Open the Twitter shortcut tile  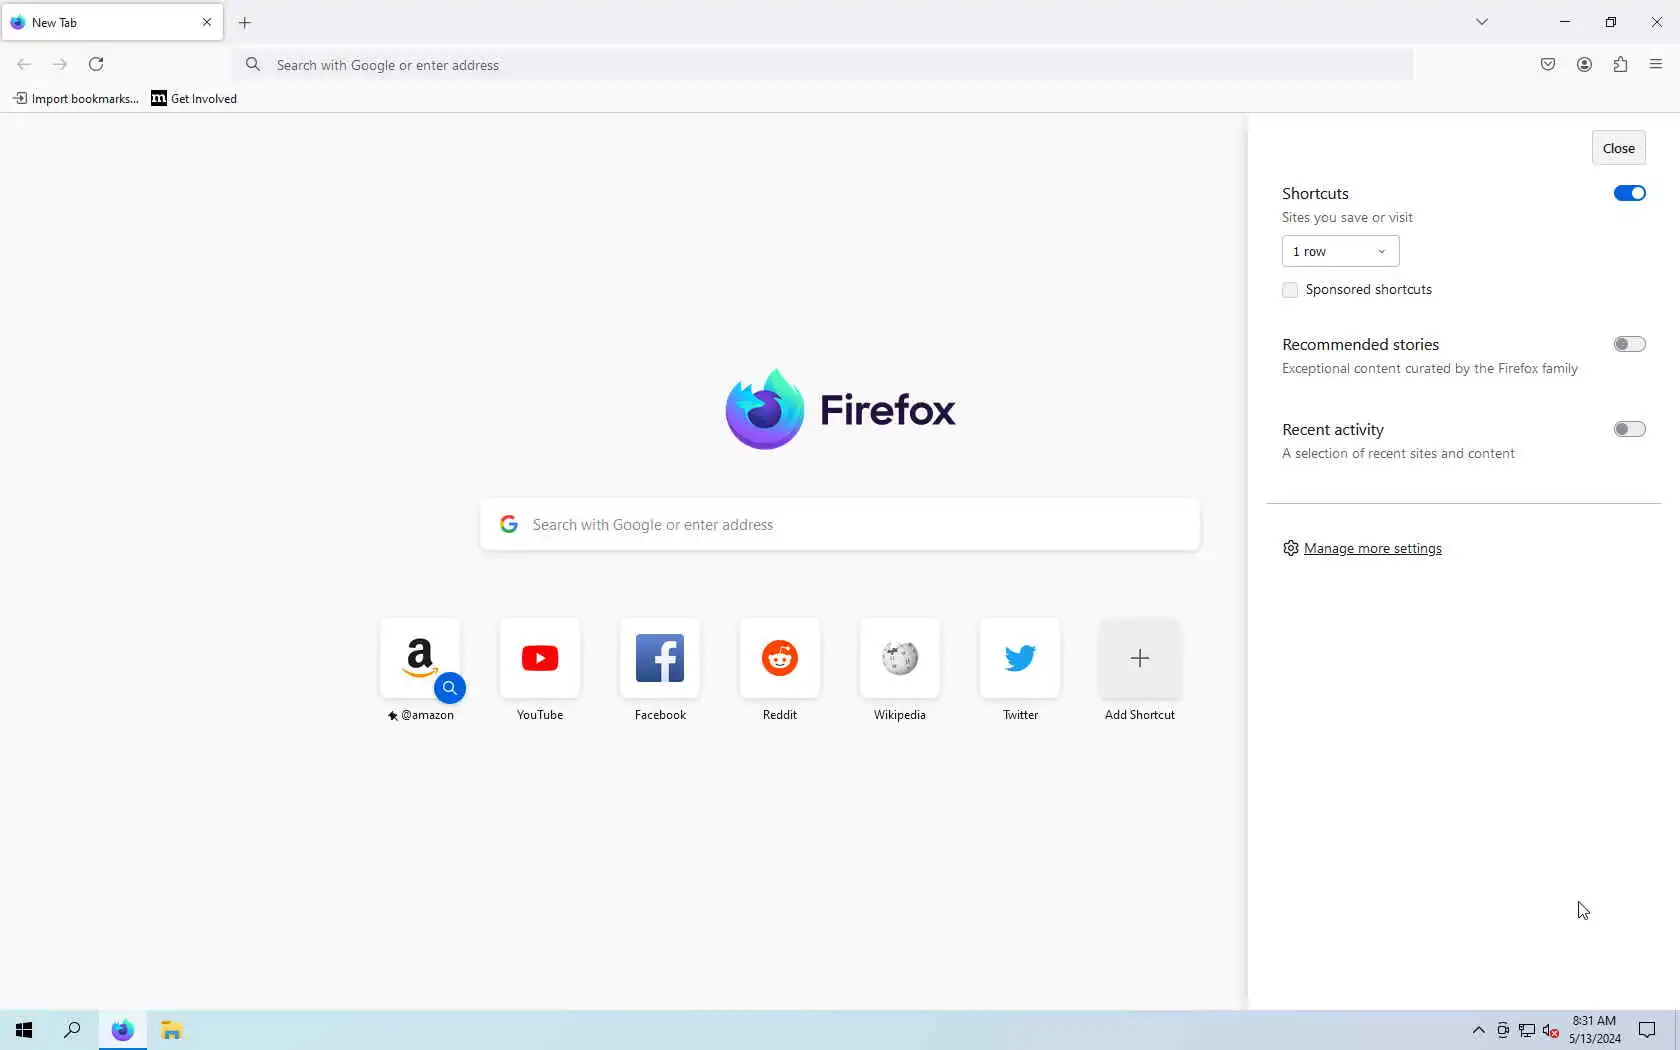tap(1020, 658)
